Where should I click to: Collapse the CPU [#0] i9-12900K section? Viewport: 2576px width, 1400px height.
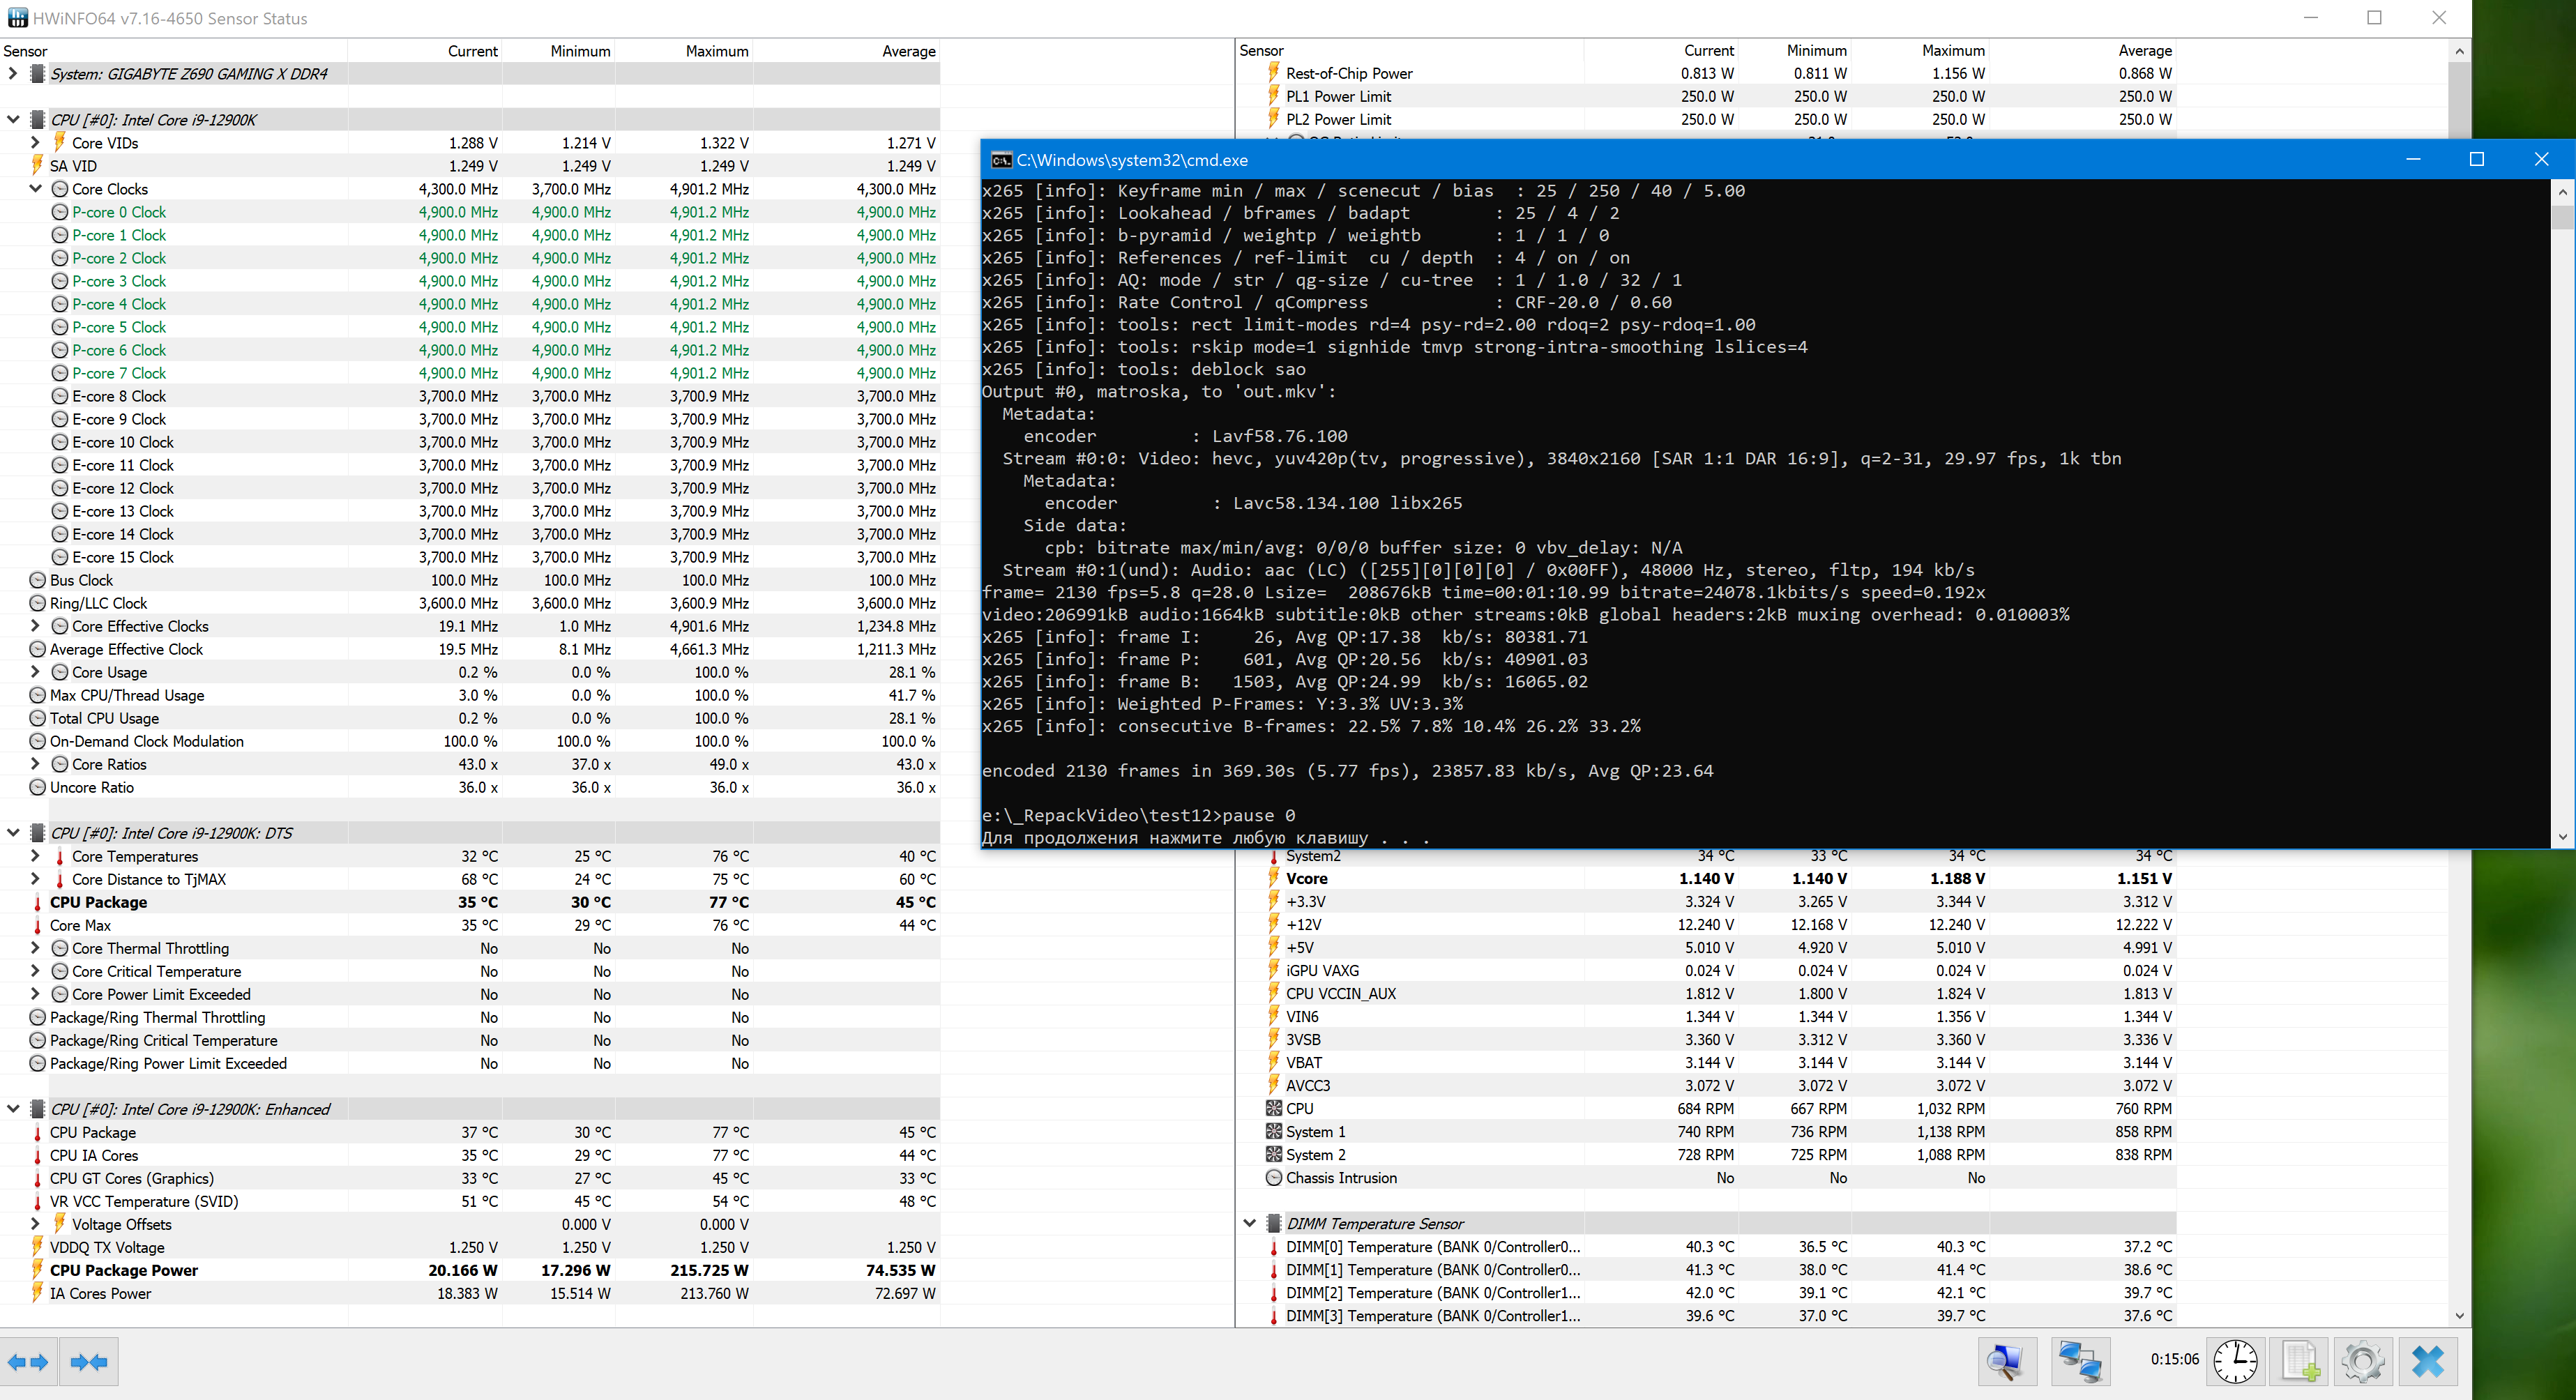[13, 120]
